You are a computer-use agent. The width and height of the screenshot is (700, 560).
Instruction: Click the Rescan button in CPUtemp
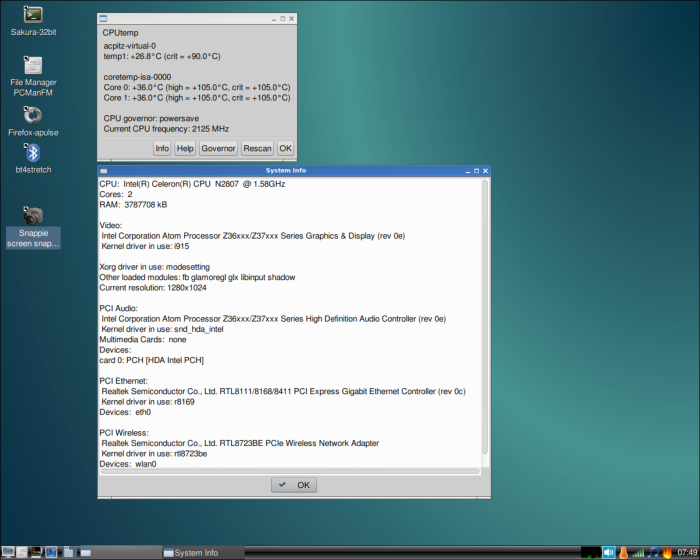pos(257,148)
